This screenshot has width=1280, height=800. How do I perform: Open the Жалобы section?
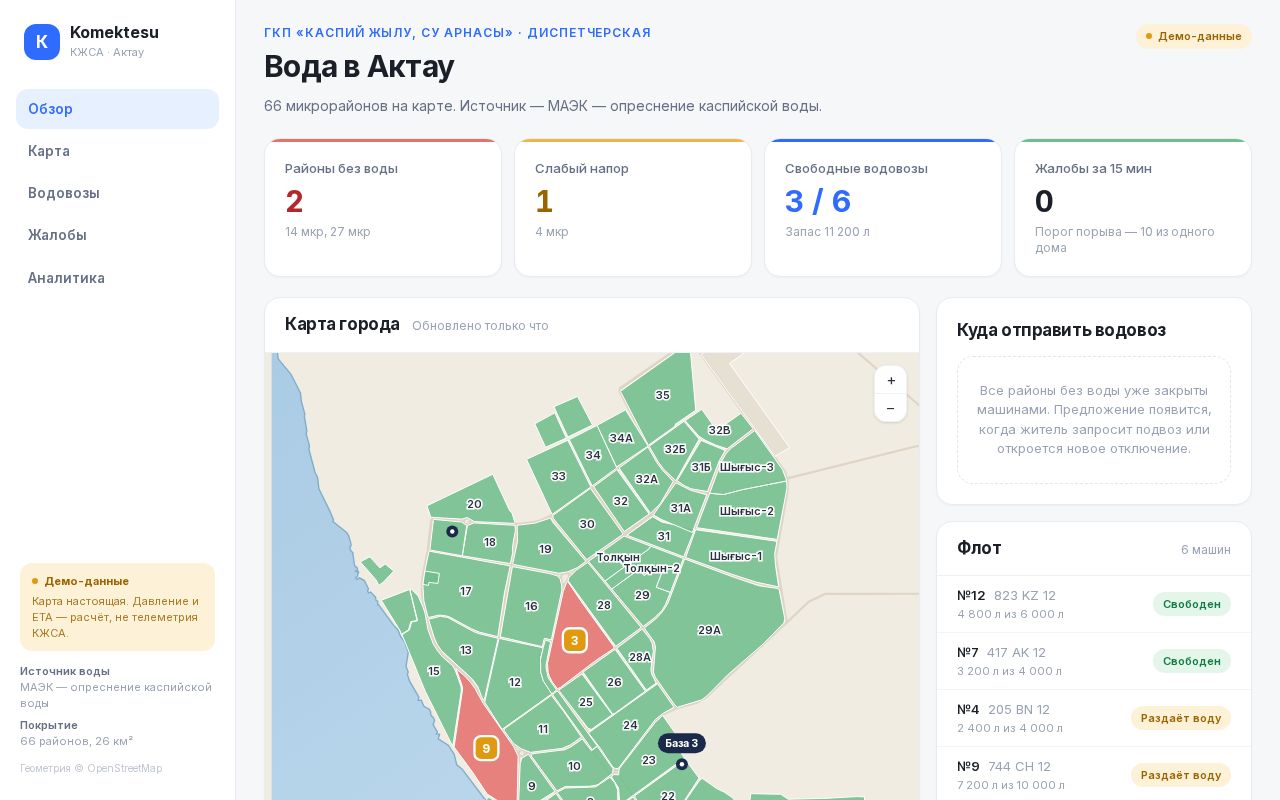tap(117, 235)
